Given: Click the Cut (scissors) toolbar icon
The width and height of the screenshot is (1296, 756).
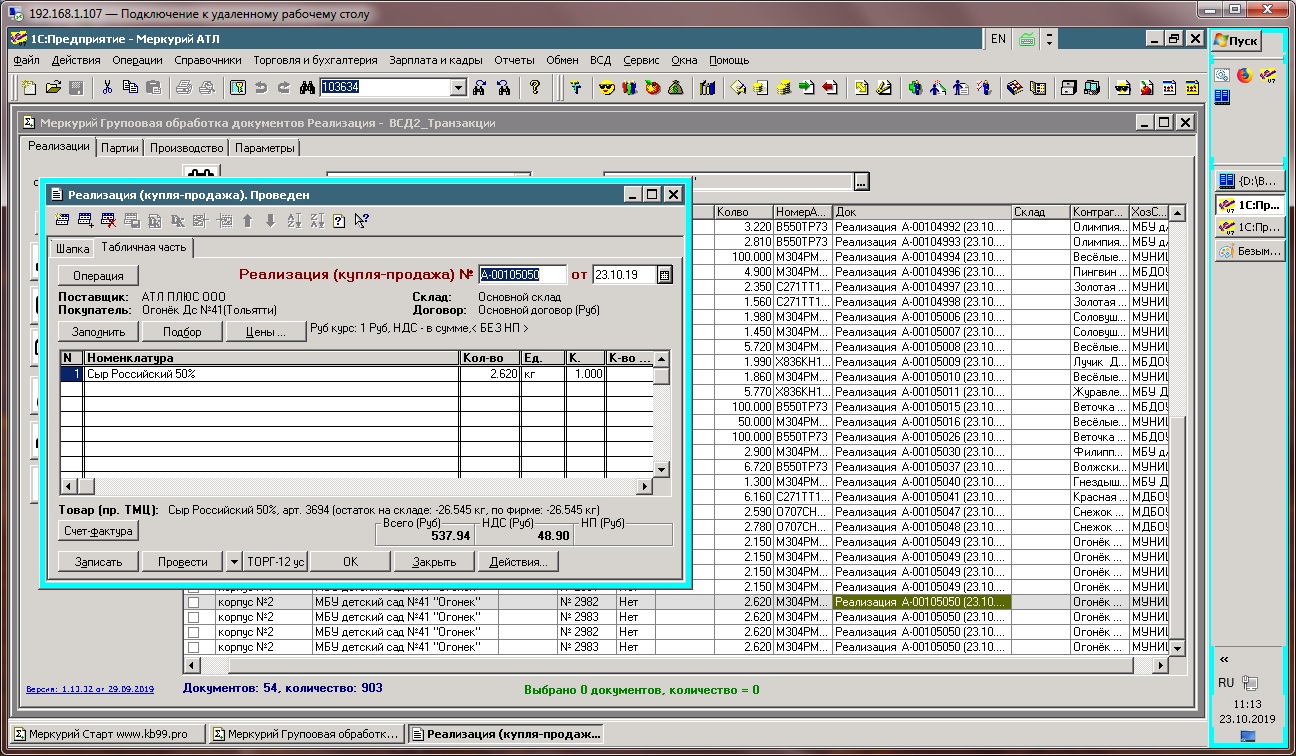Looking at the screenshot, I should tap(108, 88).
